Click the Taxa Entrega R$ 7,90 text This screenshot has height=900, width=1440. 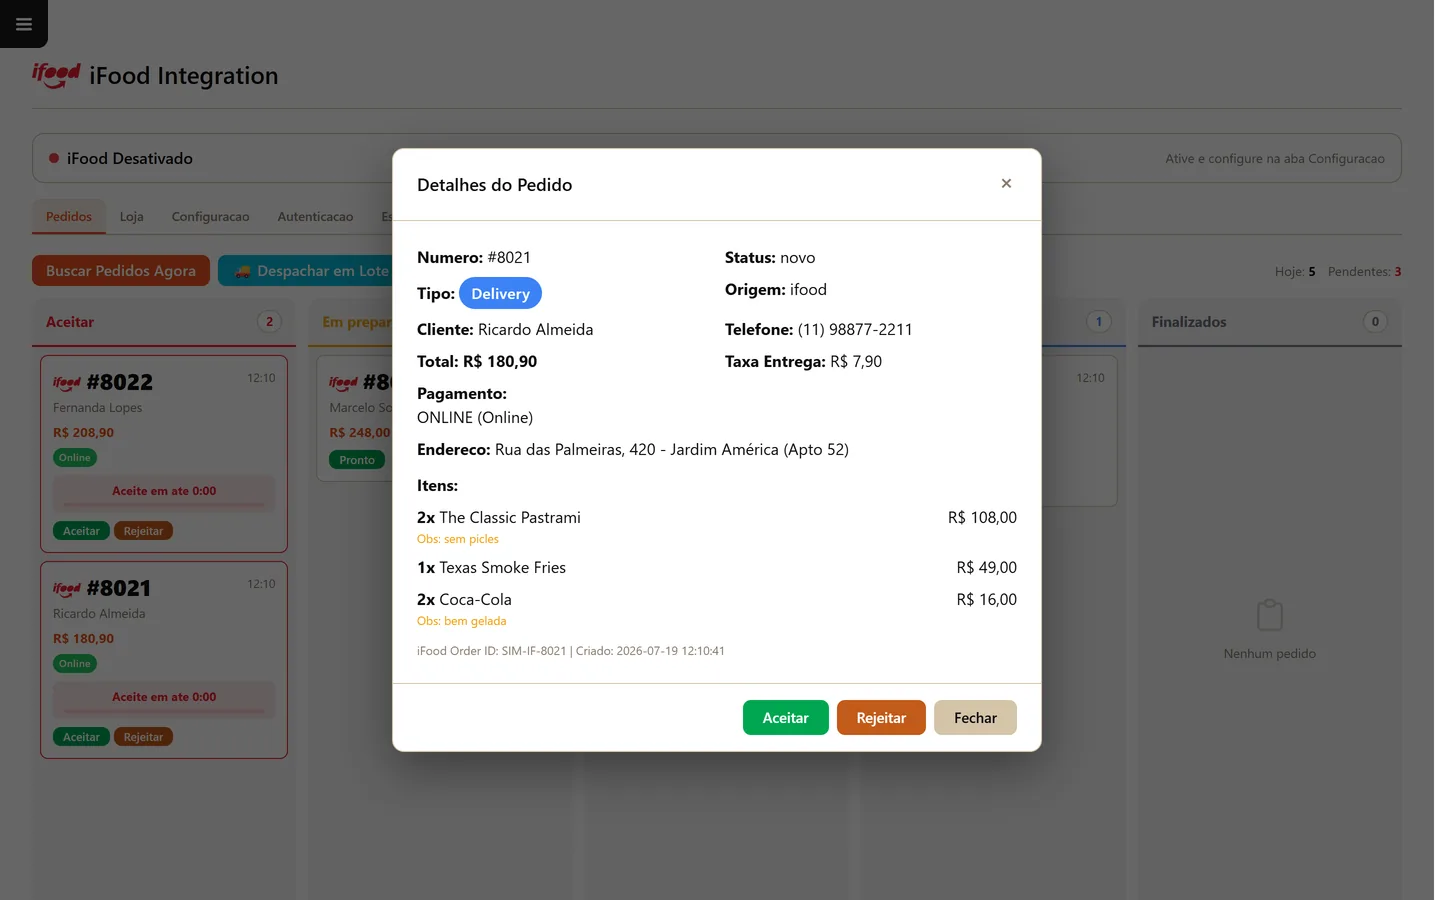[804, 362]
